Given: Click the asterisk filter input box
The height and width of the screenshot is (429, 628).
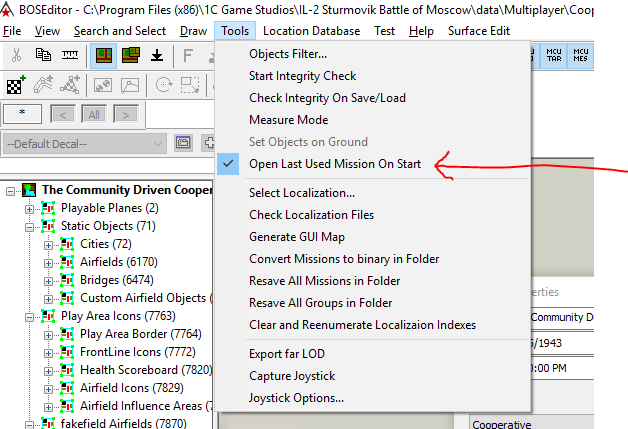Looking at the screenshot, I should pos(22,114).
